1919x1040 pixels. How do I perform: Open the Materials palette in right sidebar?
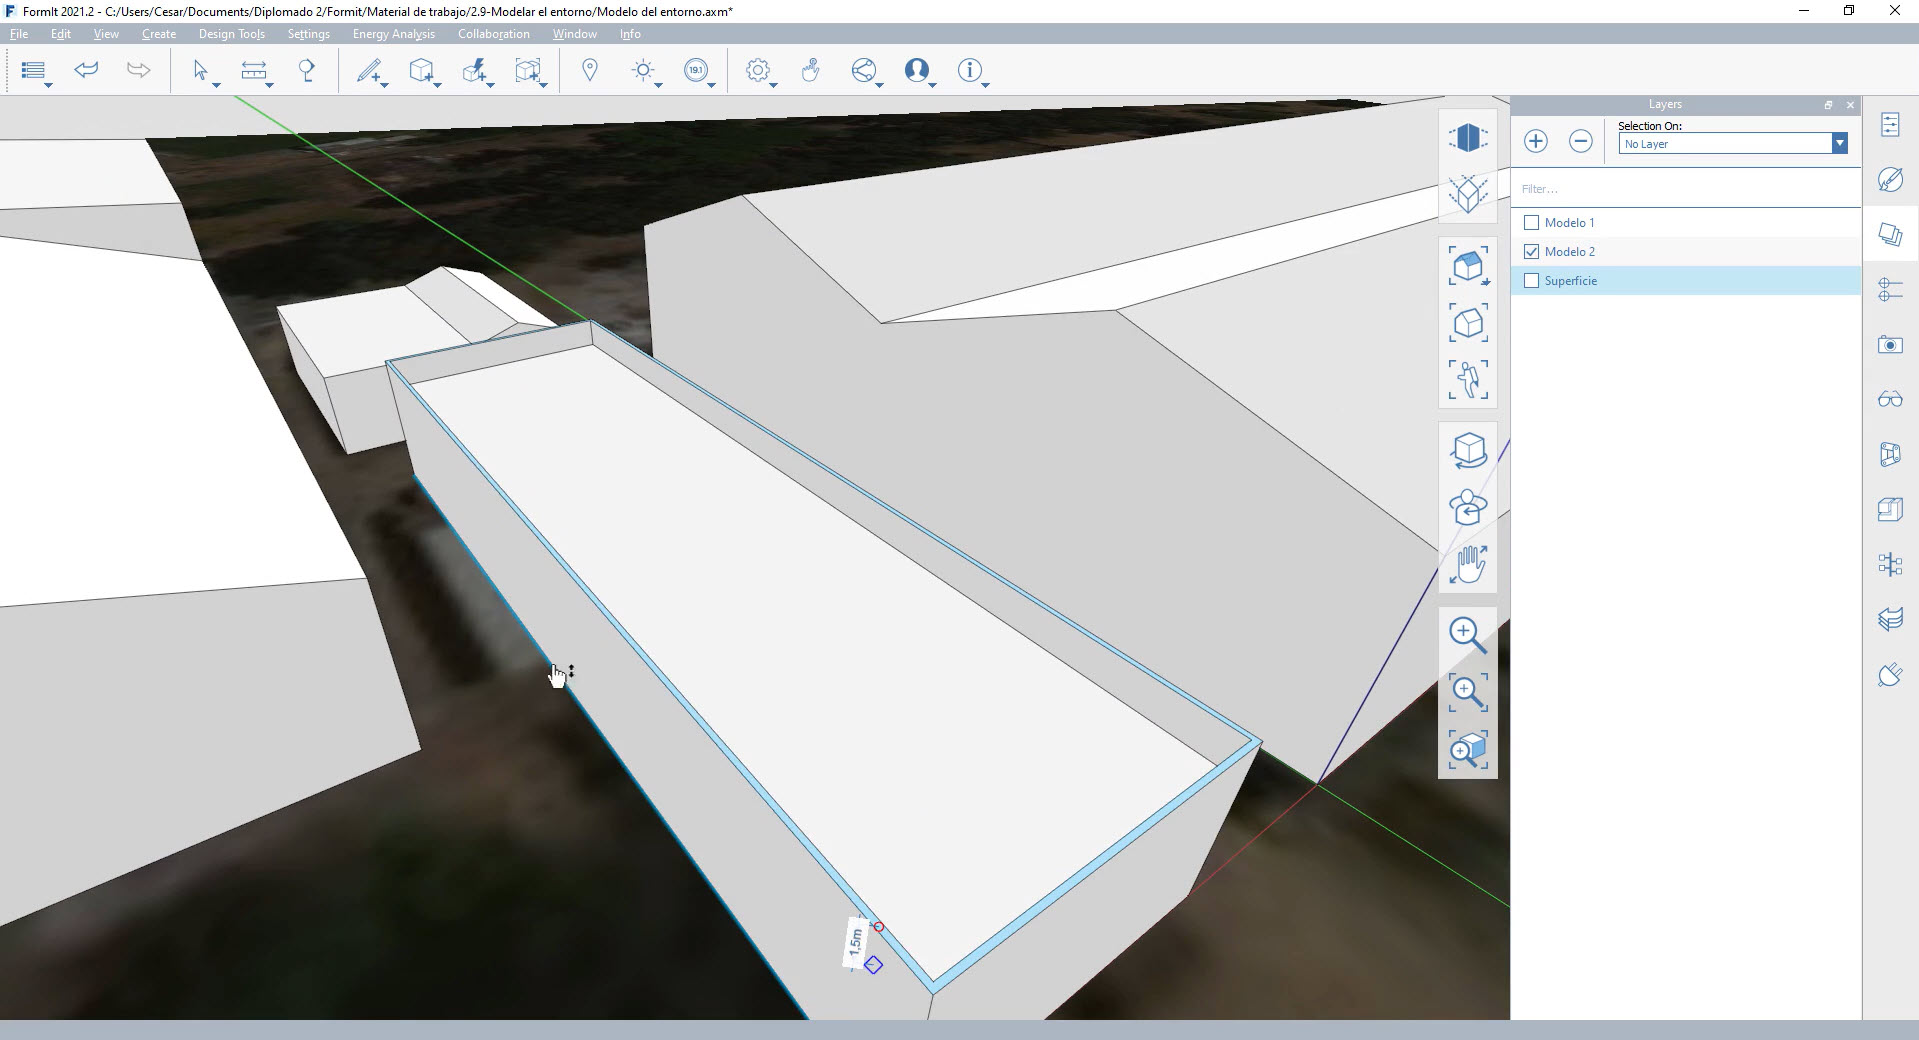pos(1890,180)
